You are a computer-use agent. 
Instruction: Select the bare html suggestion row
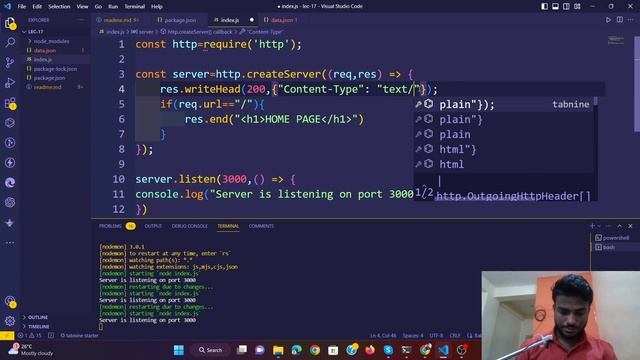click(x=504, y=164)
